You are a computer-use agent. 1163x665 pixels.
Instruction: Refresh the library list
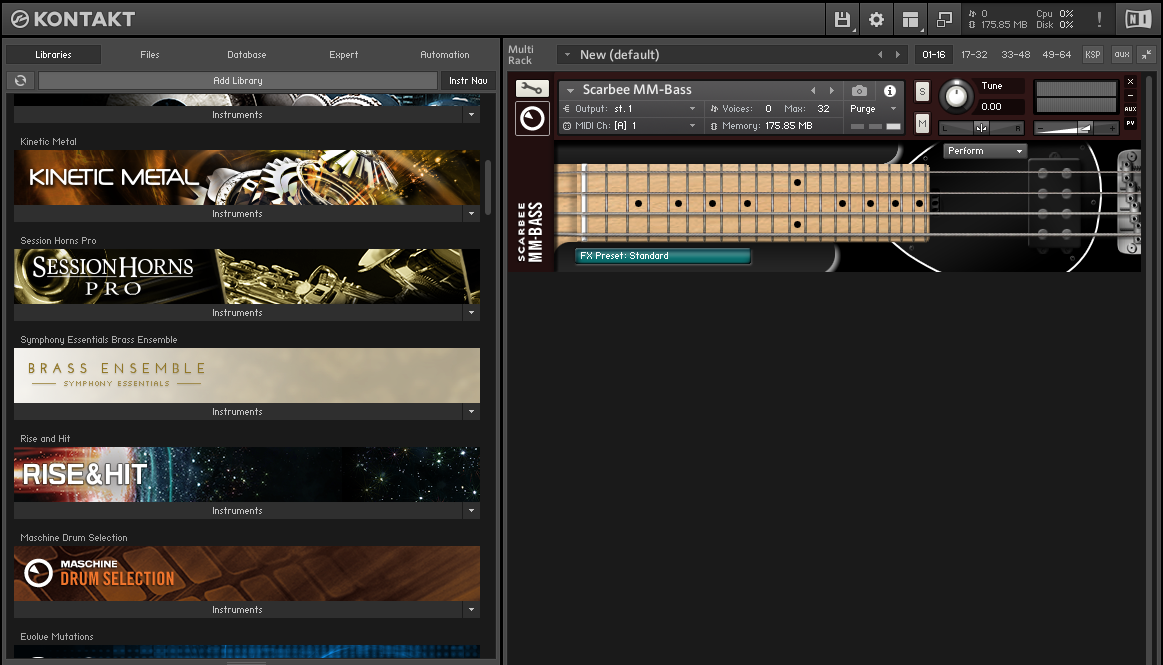coord(21,80)
